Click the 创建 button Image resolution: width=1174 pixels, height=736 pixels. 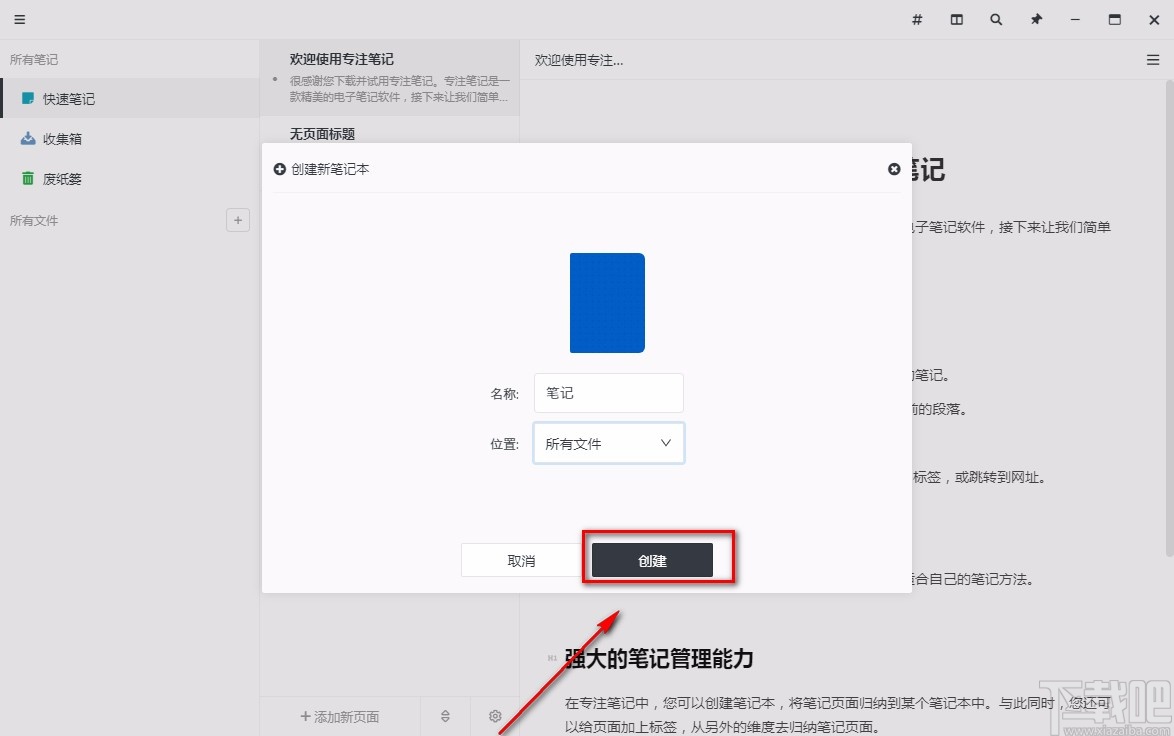(x=652, y=560)
